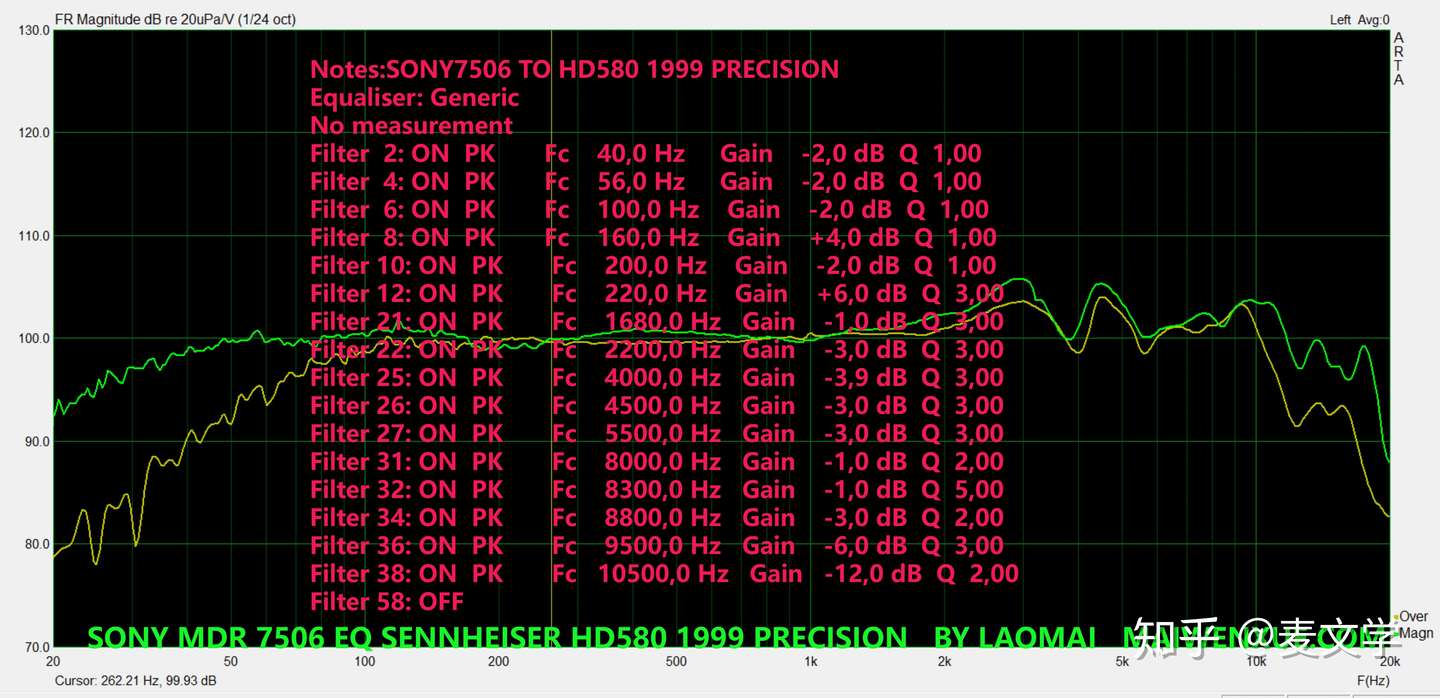Click the 'Filter 38' 10500,0 Hz row

(664, 573)
